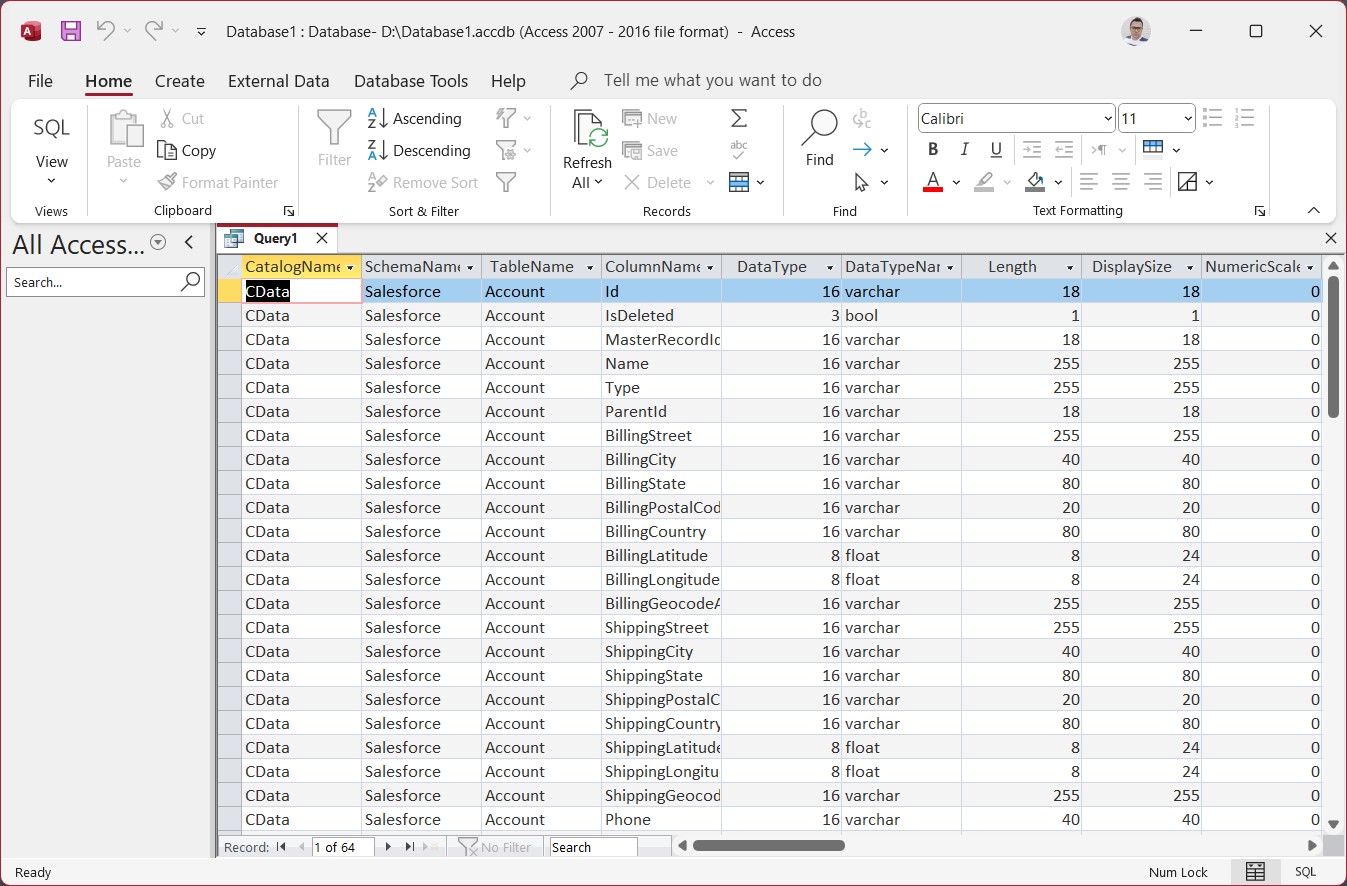The width and height of the screenshot is (1347, 886).
Task: Click the Totals sigma icon
Action: click(x=739, y=119)
